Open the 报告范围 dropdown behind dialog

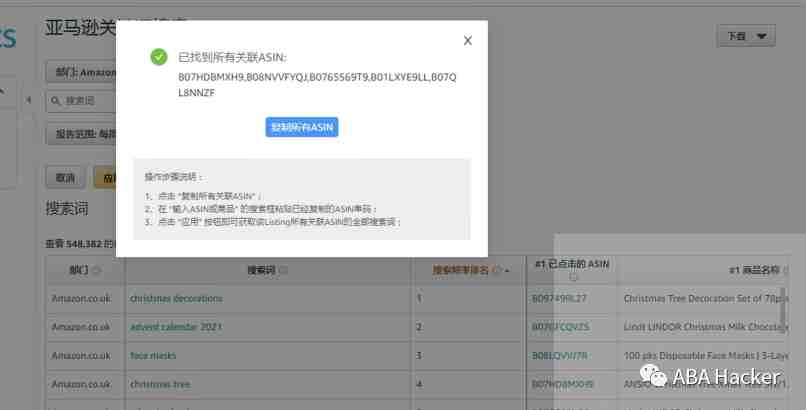(x=81, y=134)
